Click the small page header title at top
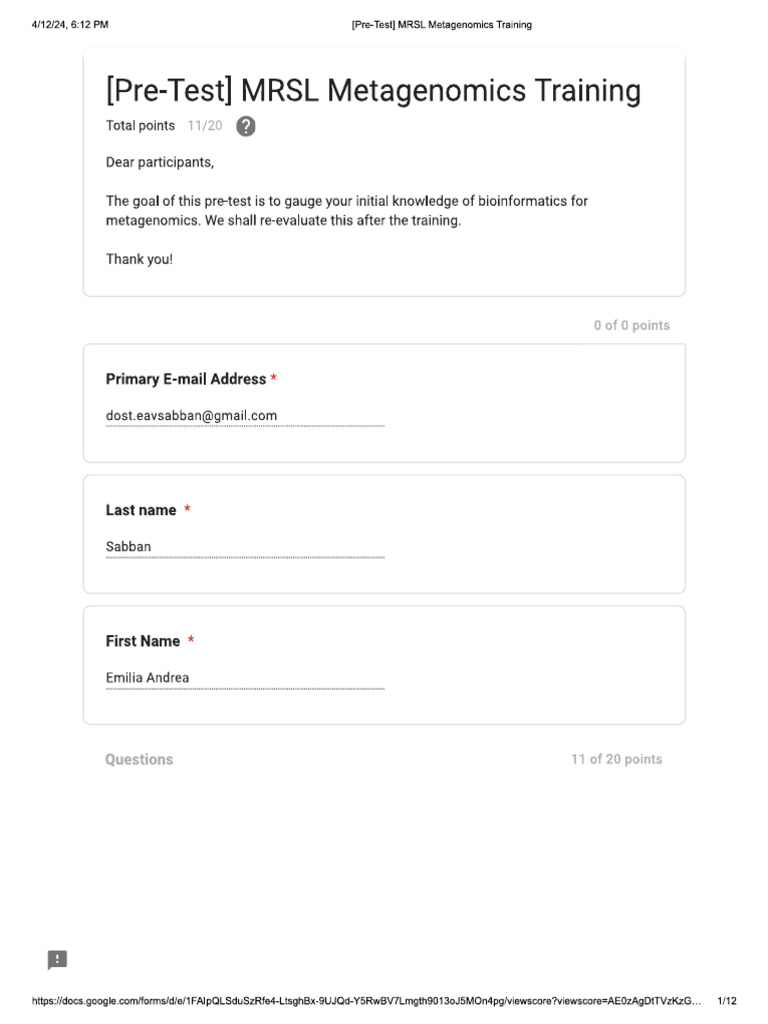Screen dimensions: 768x1024 coord(441,25)
